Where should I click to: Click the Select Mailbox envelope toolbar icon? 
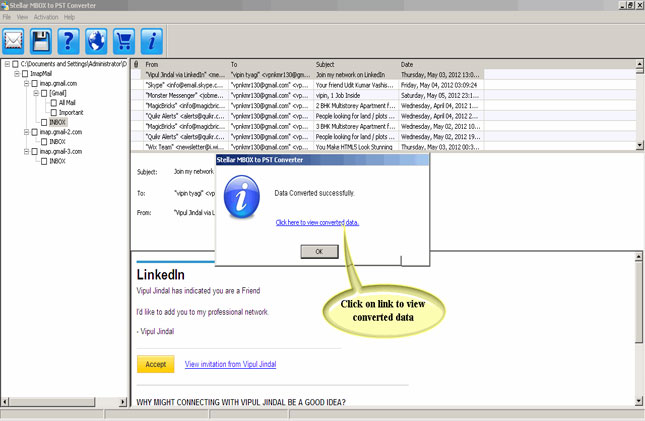pos(13,41)
